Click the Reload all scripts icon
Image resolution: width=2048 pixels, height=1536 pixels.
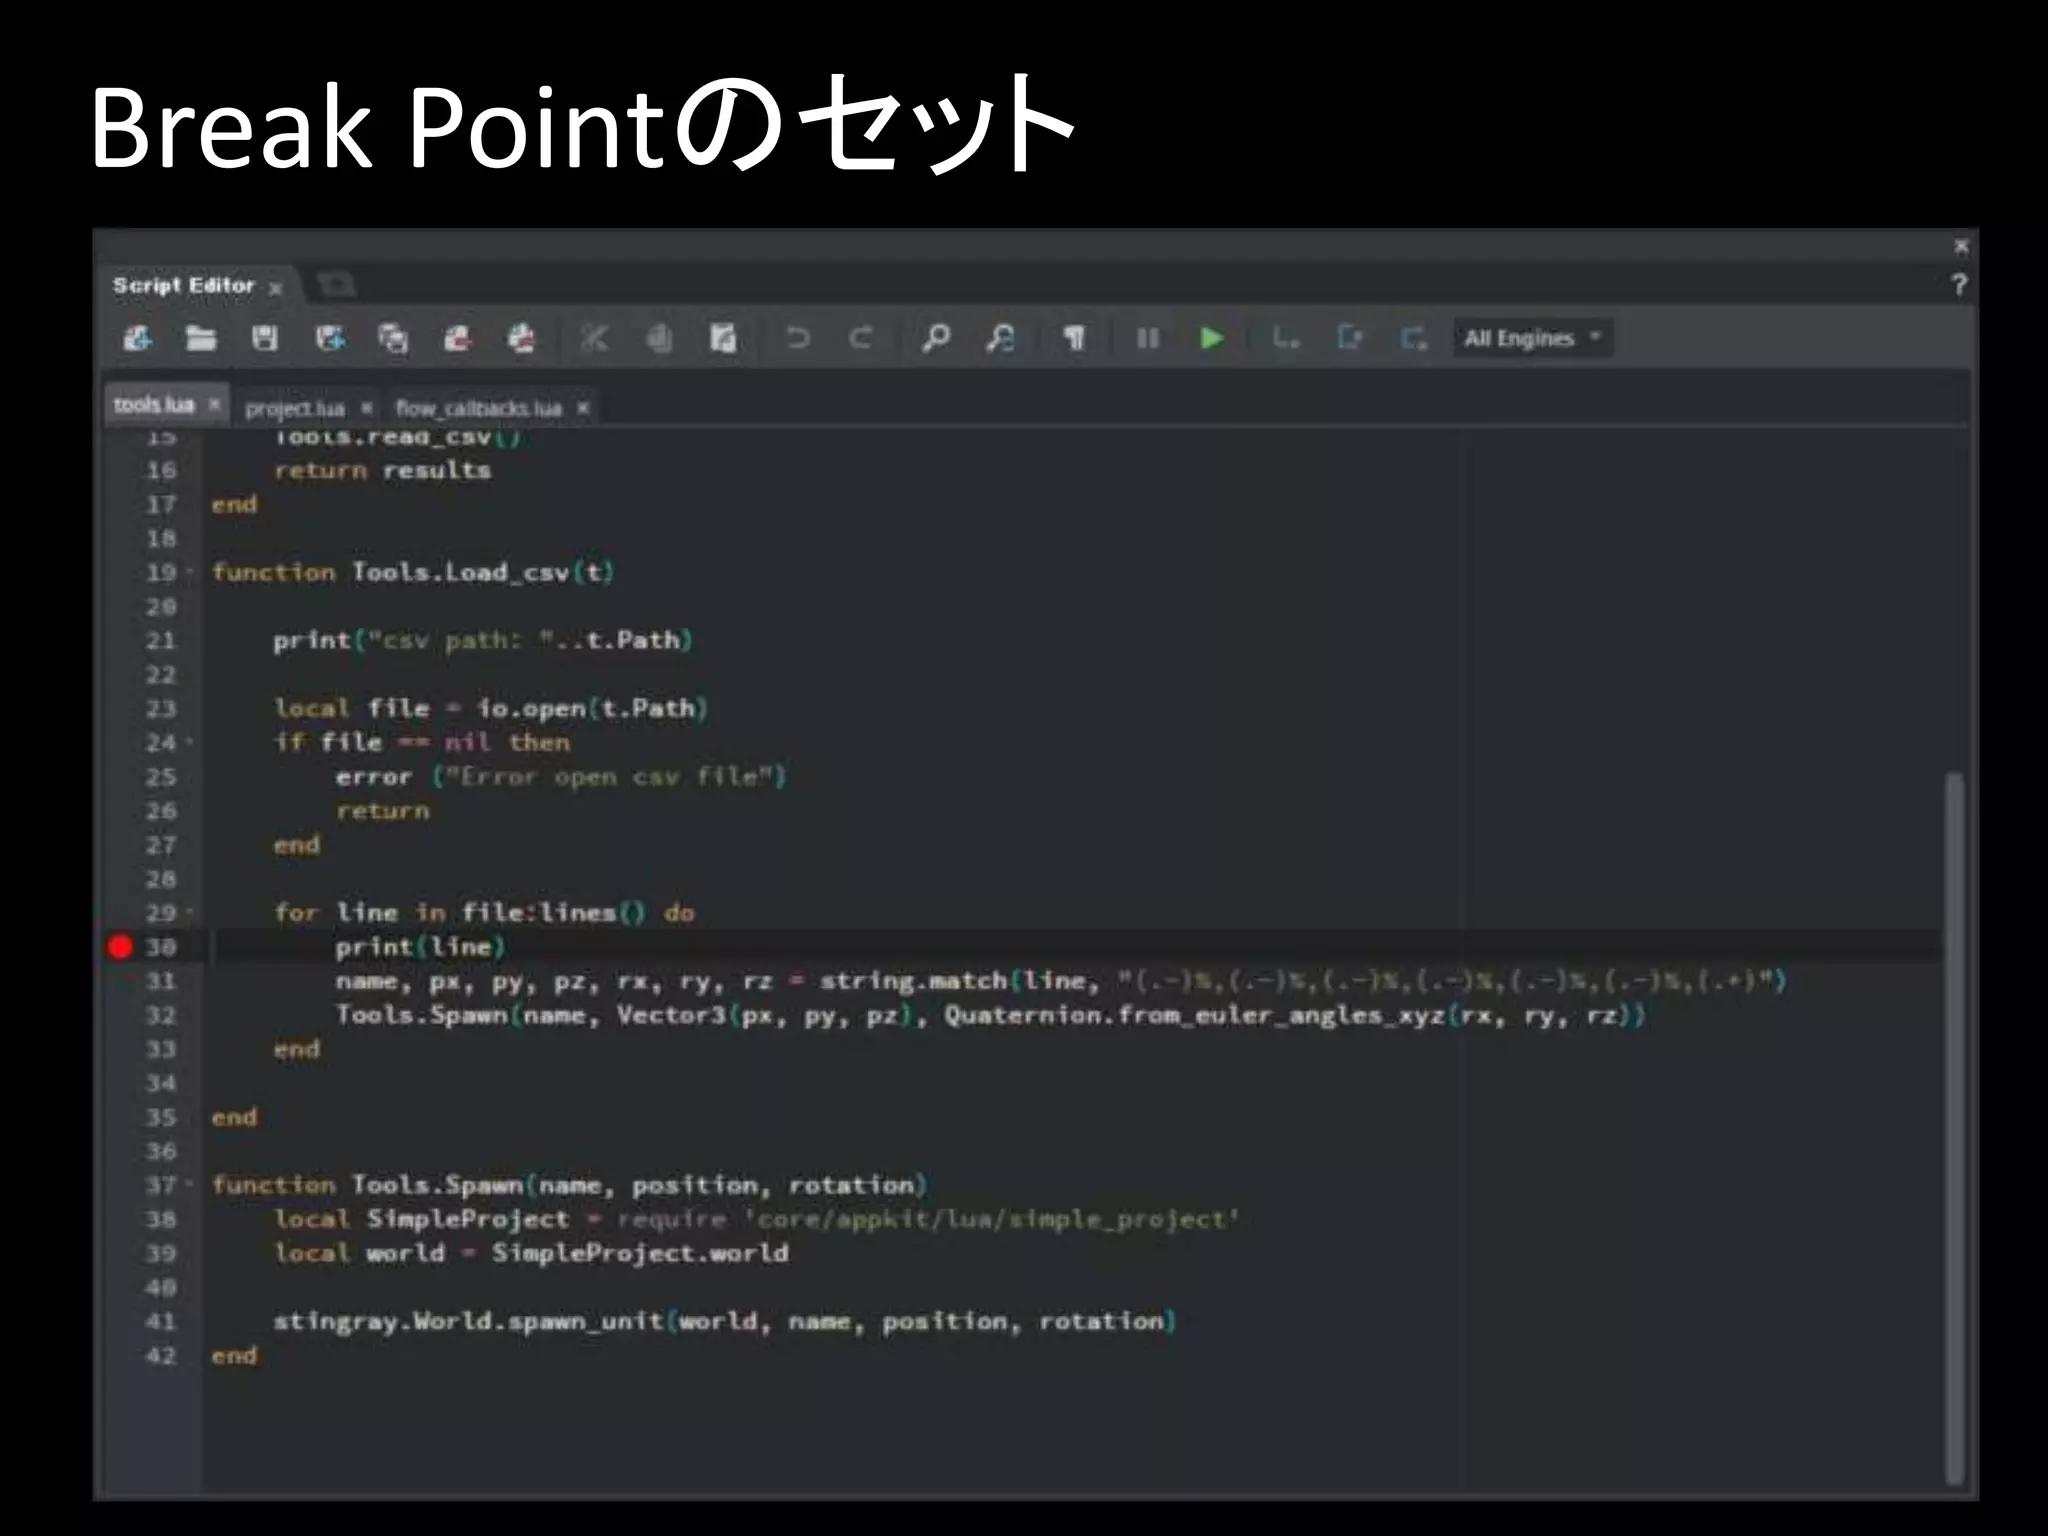pos(521,338)
